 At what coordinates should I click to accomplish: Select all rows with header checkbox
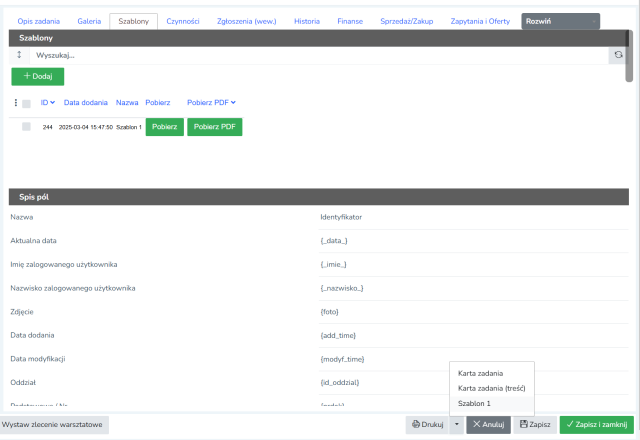pos(26,104)
